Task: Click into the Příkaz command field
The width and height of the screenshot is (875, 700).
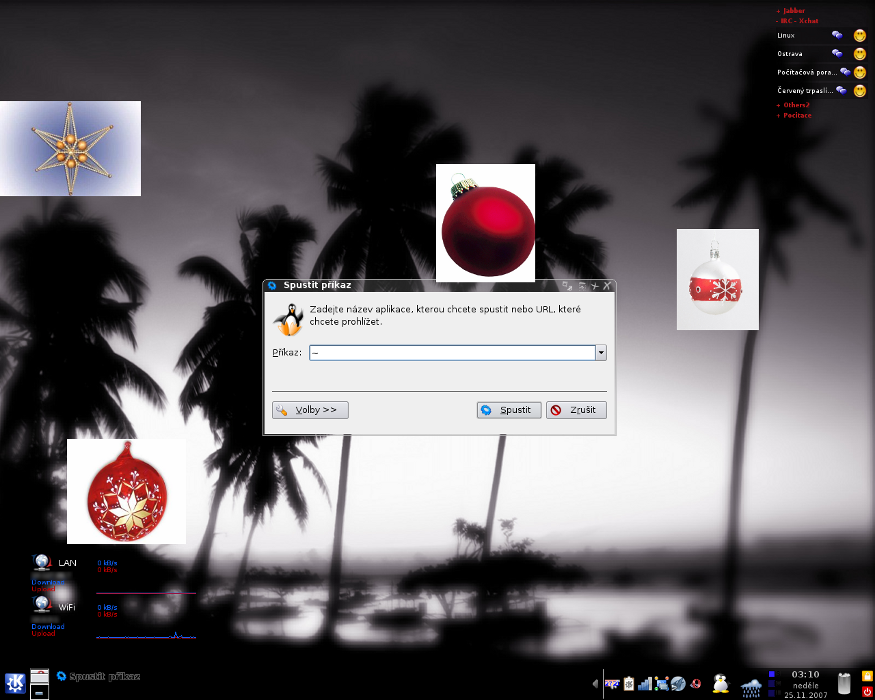Action: [450, 352]
